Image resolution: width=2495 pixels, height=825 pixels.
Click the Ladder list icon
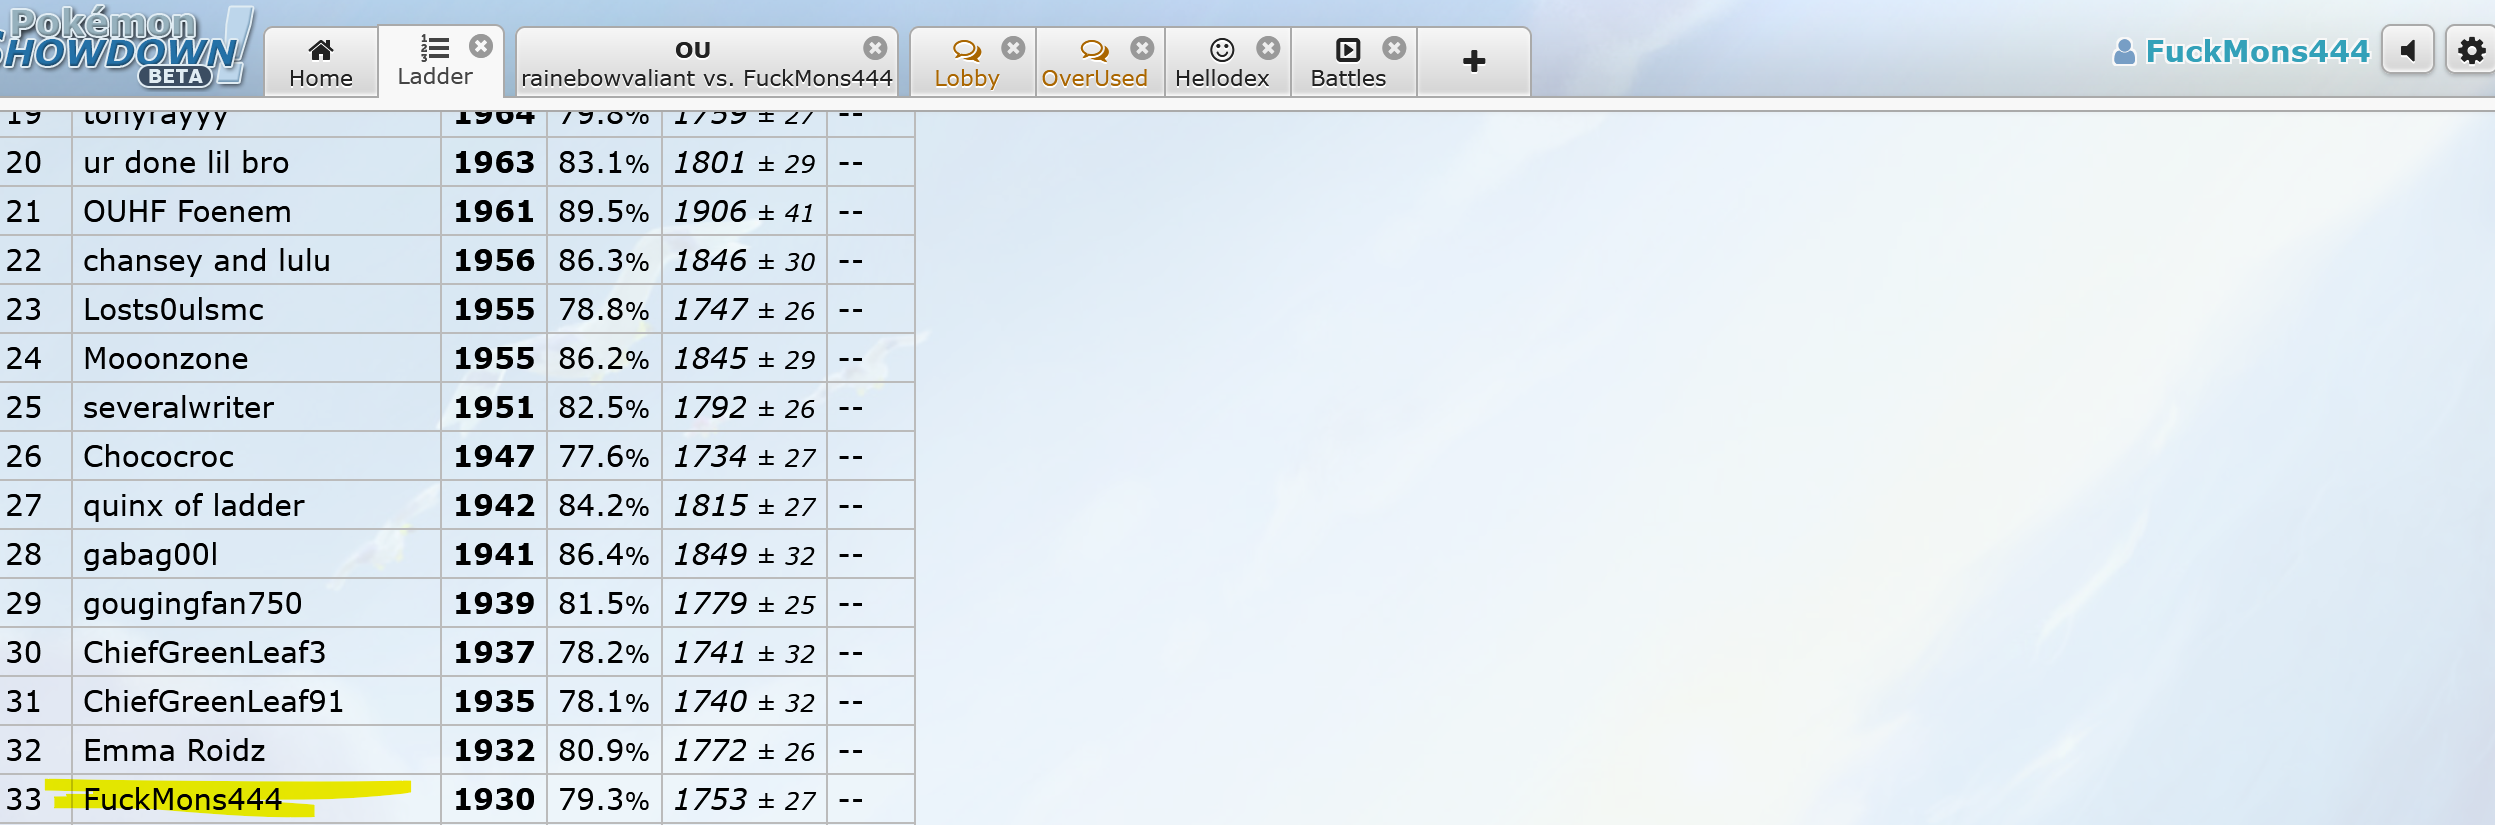click(434, 48)
